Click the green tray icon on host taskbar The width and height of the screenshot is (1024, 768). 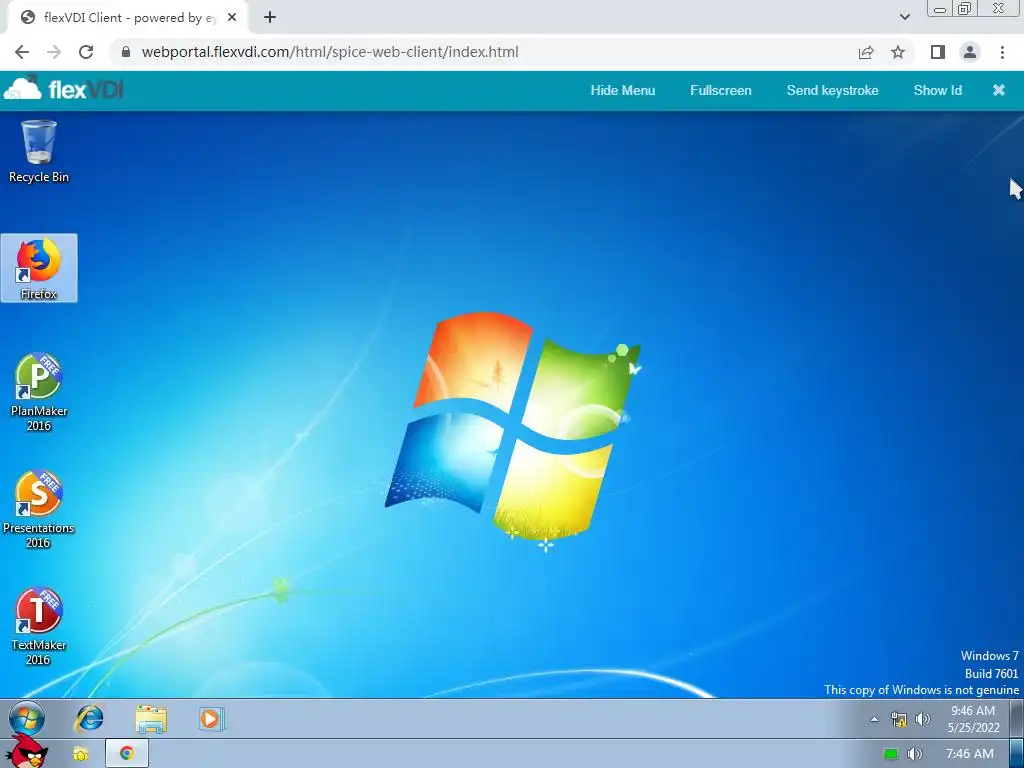[x=891, y=754]
